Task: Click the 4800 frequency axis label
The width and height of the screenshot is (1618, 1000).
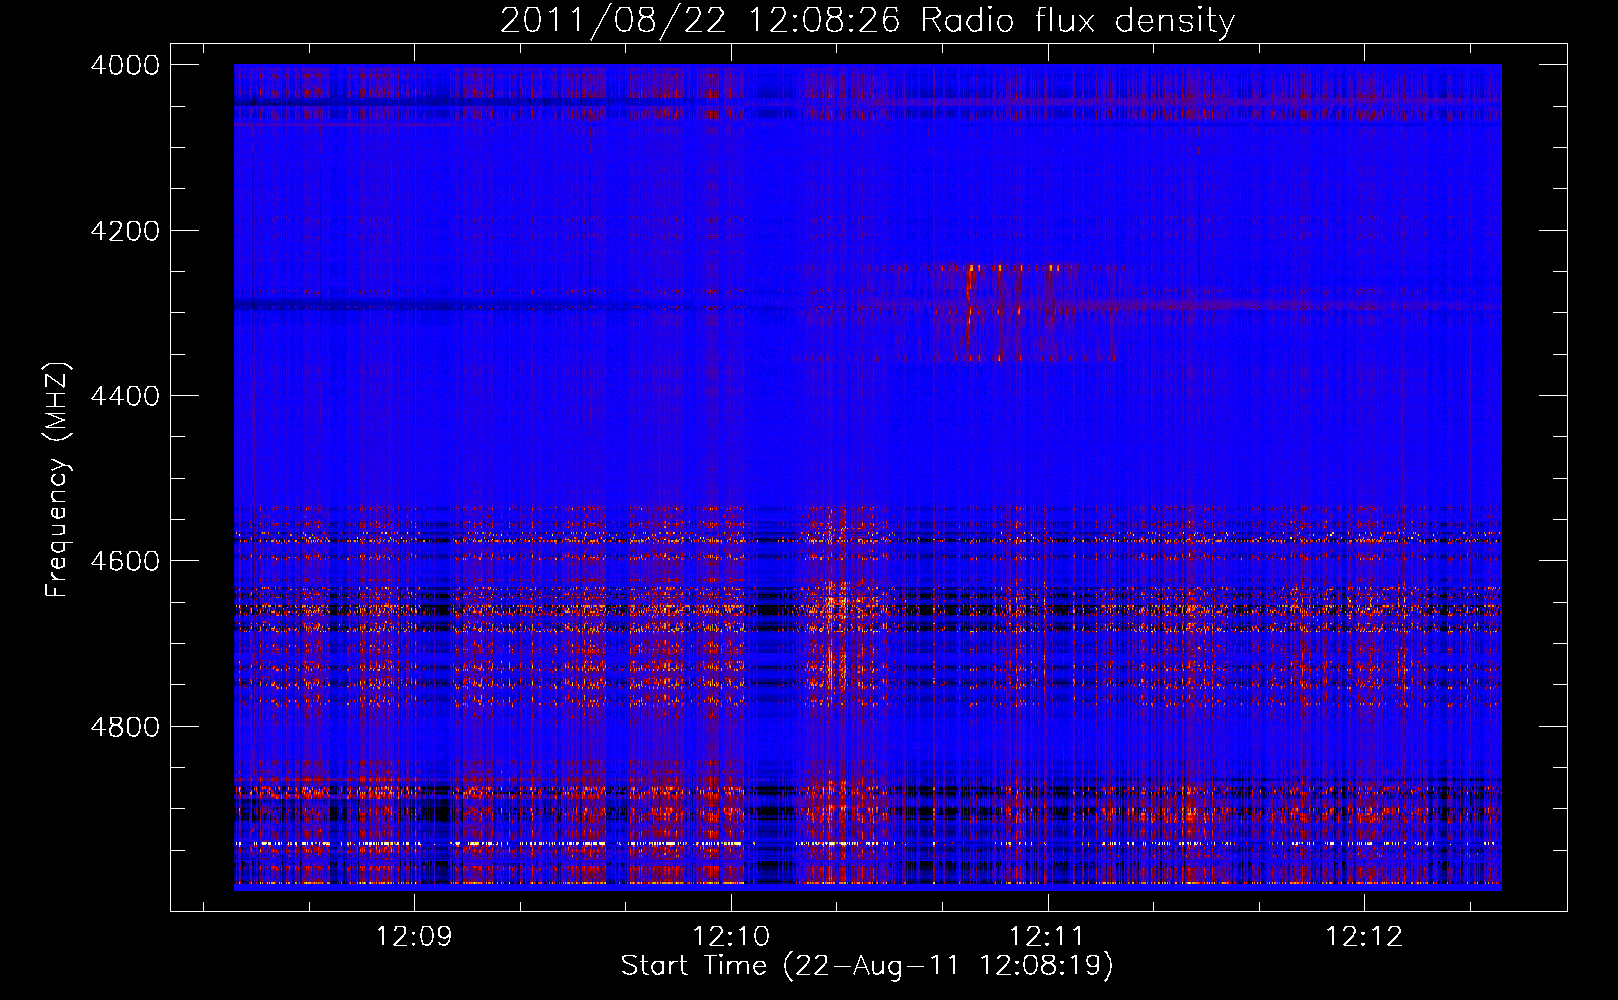Action: 125,727
